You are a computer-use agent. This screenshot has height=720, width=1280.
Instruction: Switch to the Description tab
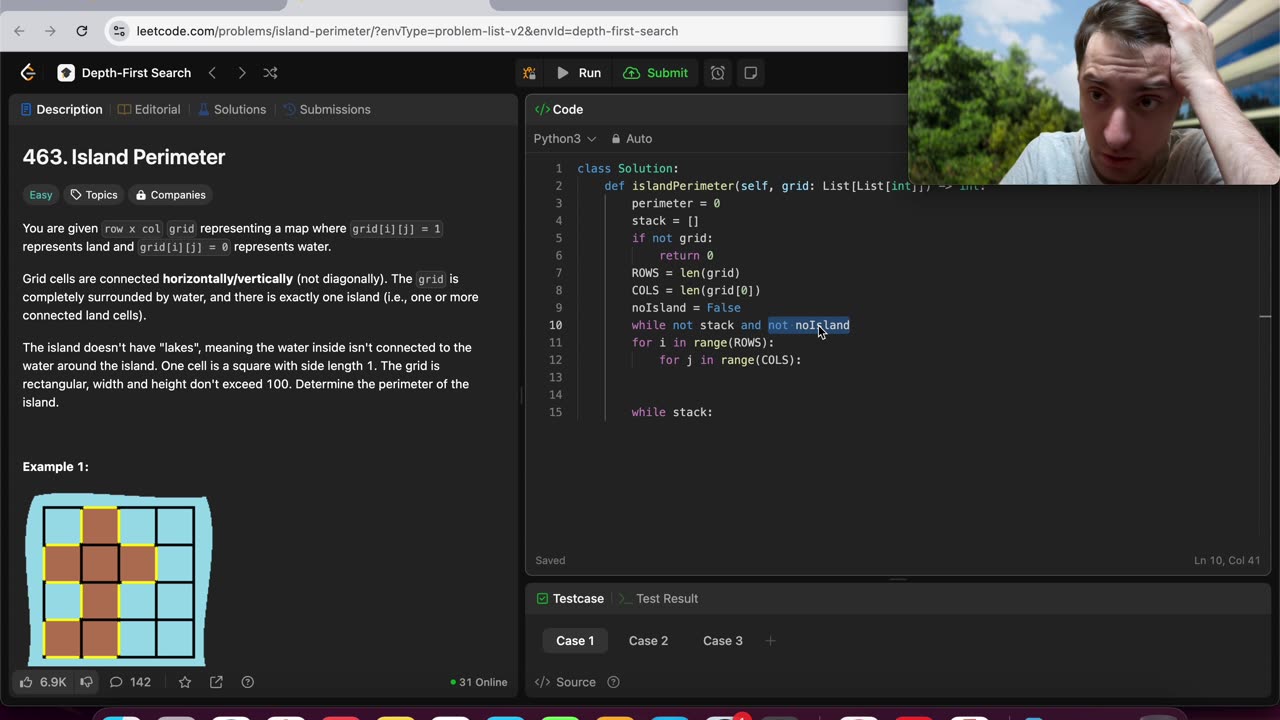(60, 109)
